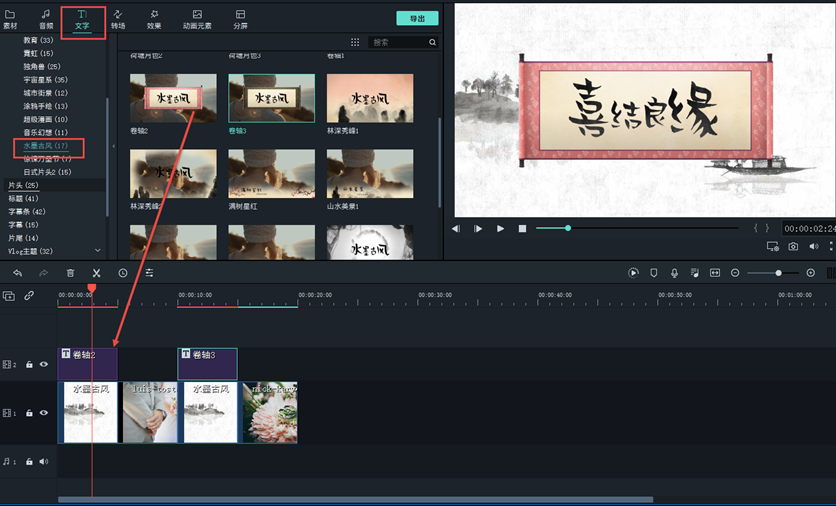Split clip using the scissors icon
836x506 pixels.
[x=96, y=273]
